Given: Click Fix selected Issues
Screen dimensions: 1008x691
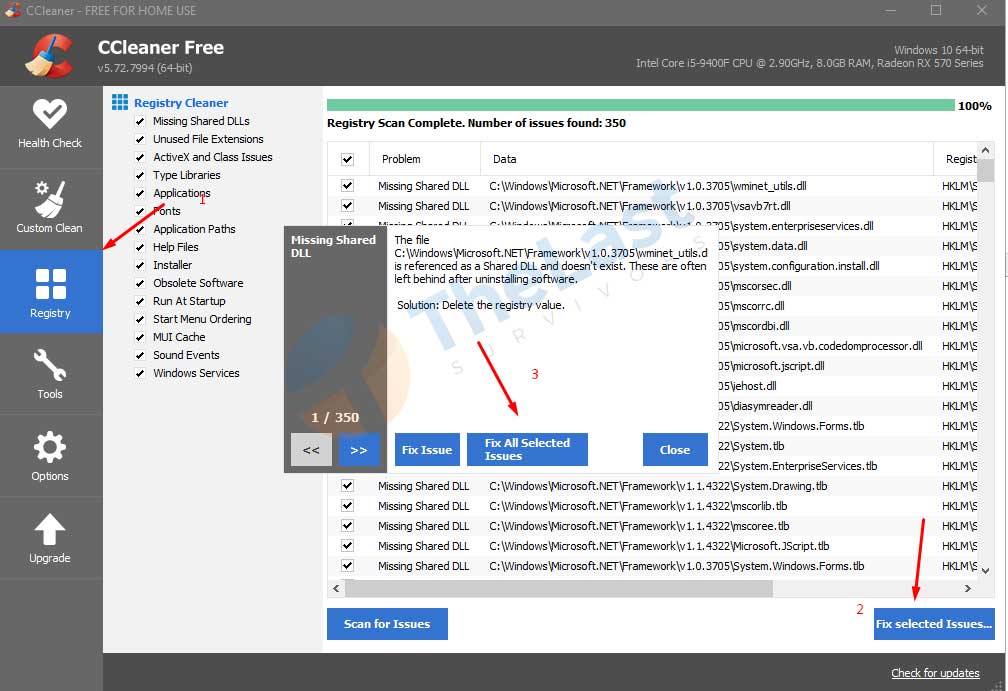Looking at the screenshot, I should point(934,624).
